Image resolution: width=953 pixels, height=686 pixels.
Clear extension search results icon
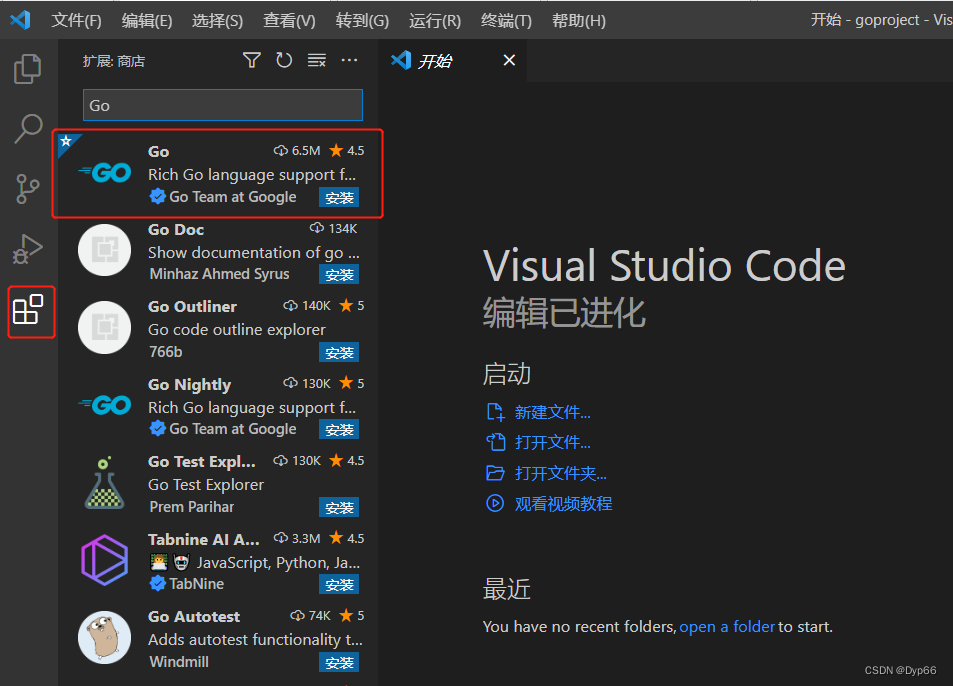coord(317,60)
